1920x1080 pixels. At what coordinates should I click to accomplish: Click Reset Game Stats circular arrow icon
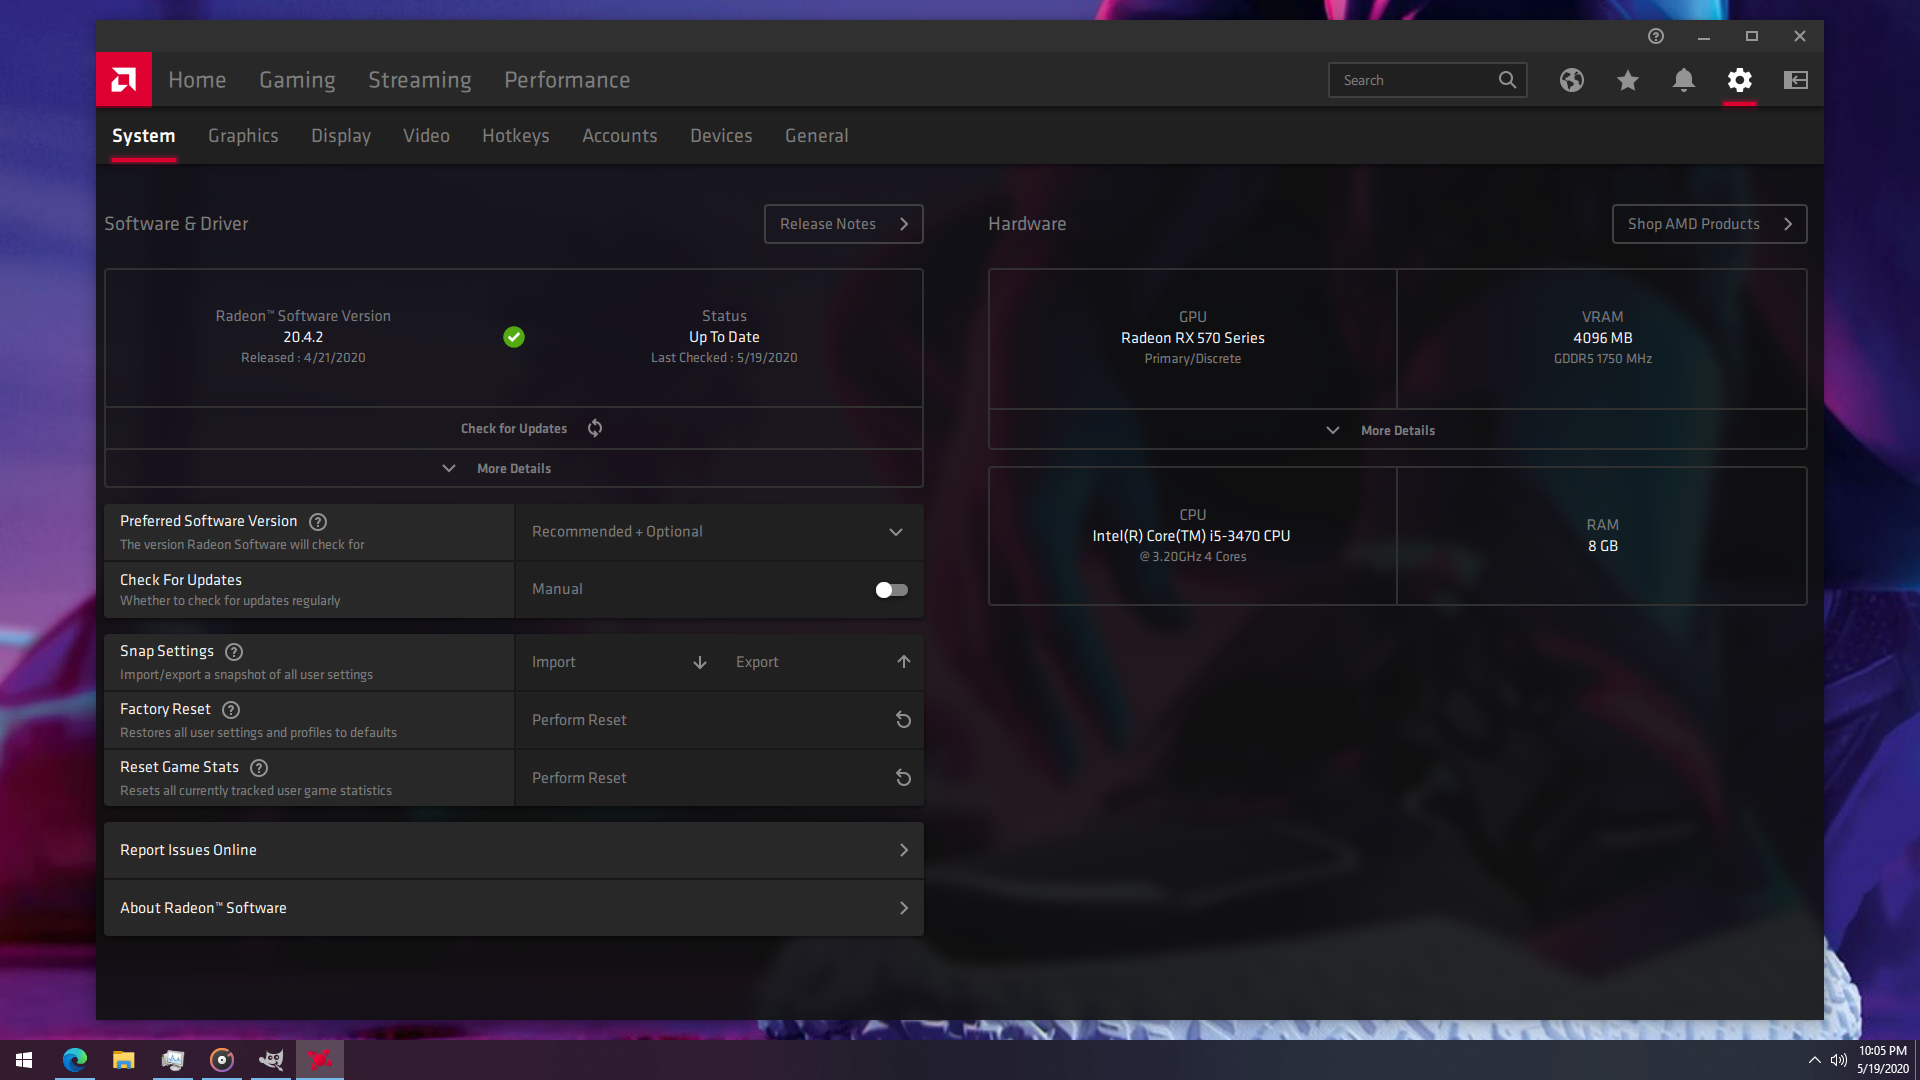903,778
